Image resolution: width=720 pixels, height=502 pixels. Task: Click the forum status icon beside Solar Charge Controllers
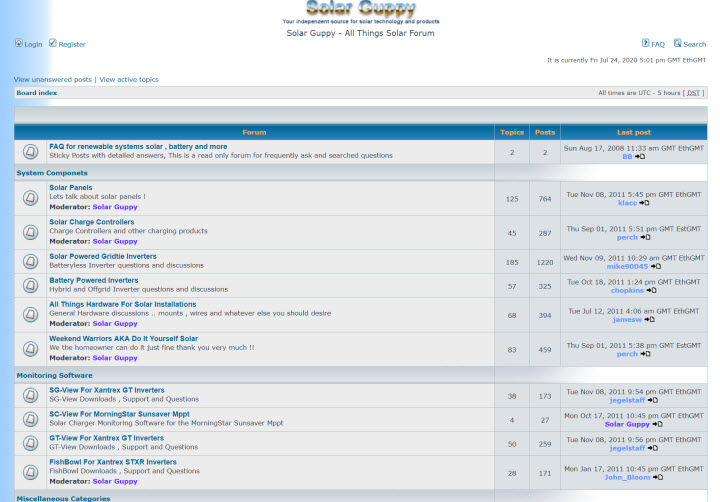(x=31, y=232)
